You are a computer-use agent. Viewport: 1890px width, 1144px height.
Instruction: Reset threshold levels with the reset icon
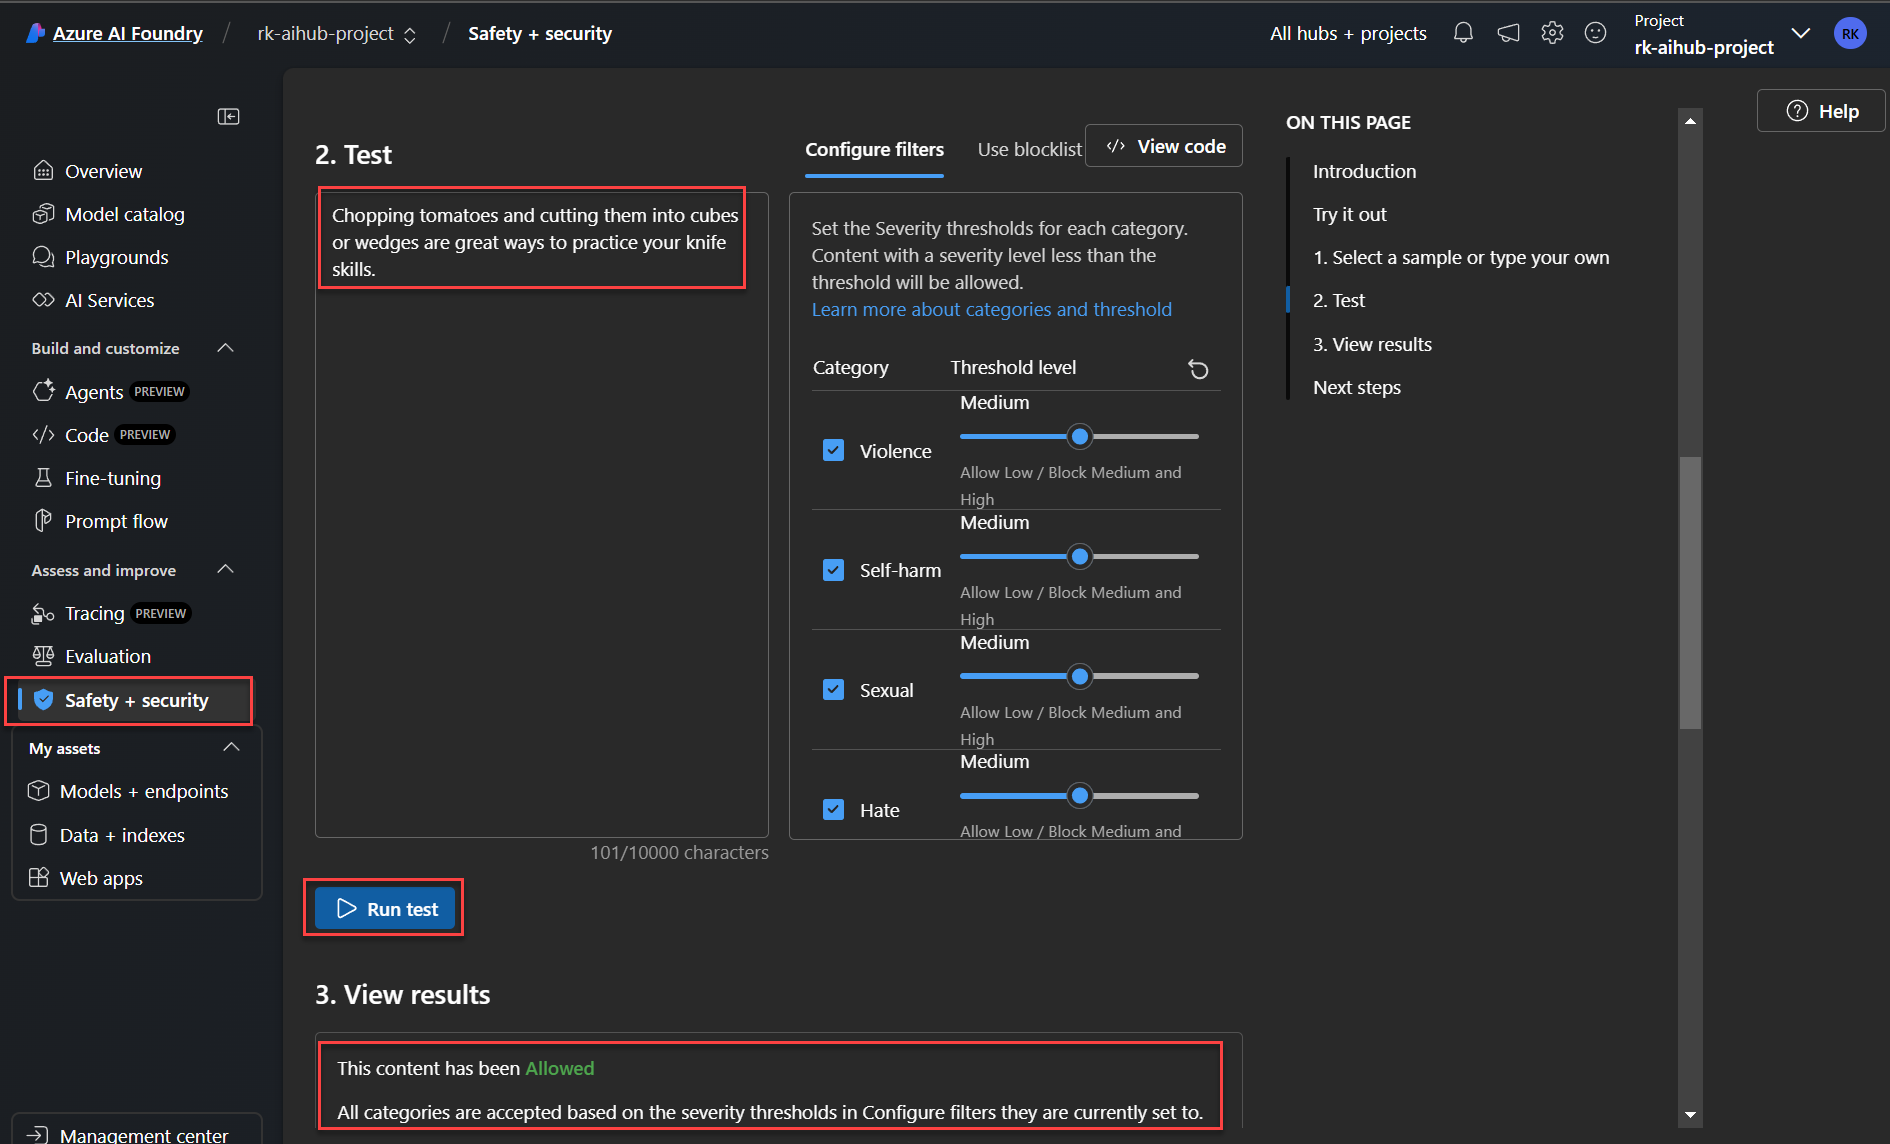pos(1198,369)
